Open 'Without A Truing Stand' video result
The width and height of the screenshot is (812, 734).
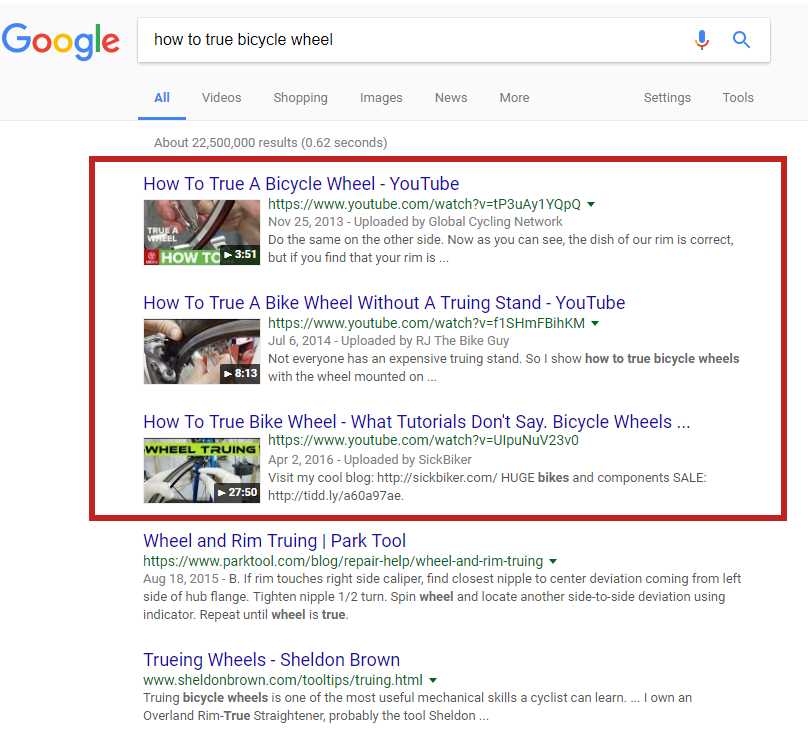(384, 303)
